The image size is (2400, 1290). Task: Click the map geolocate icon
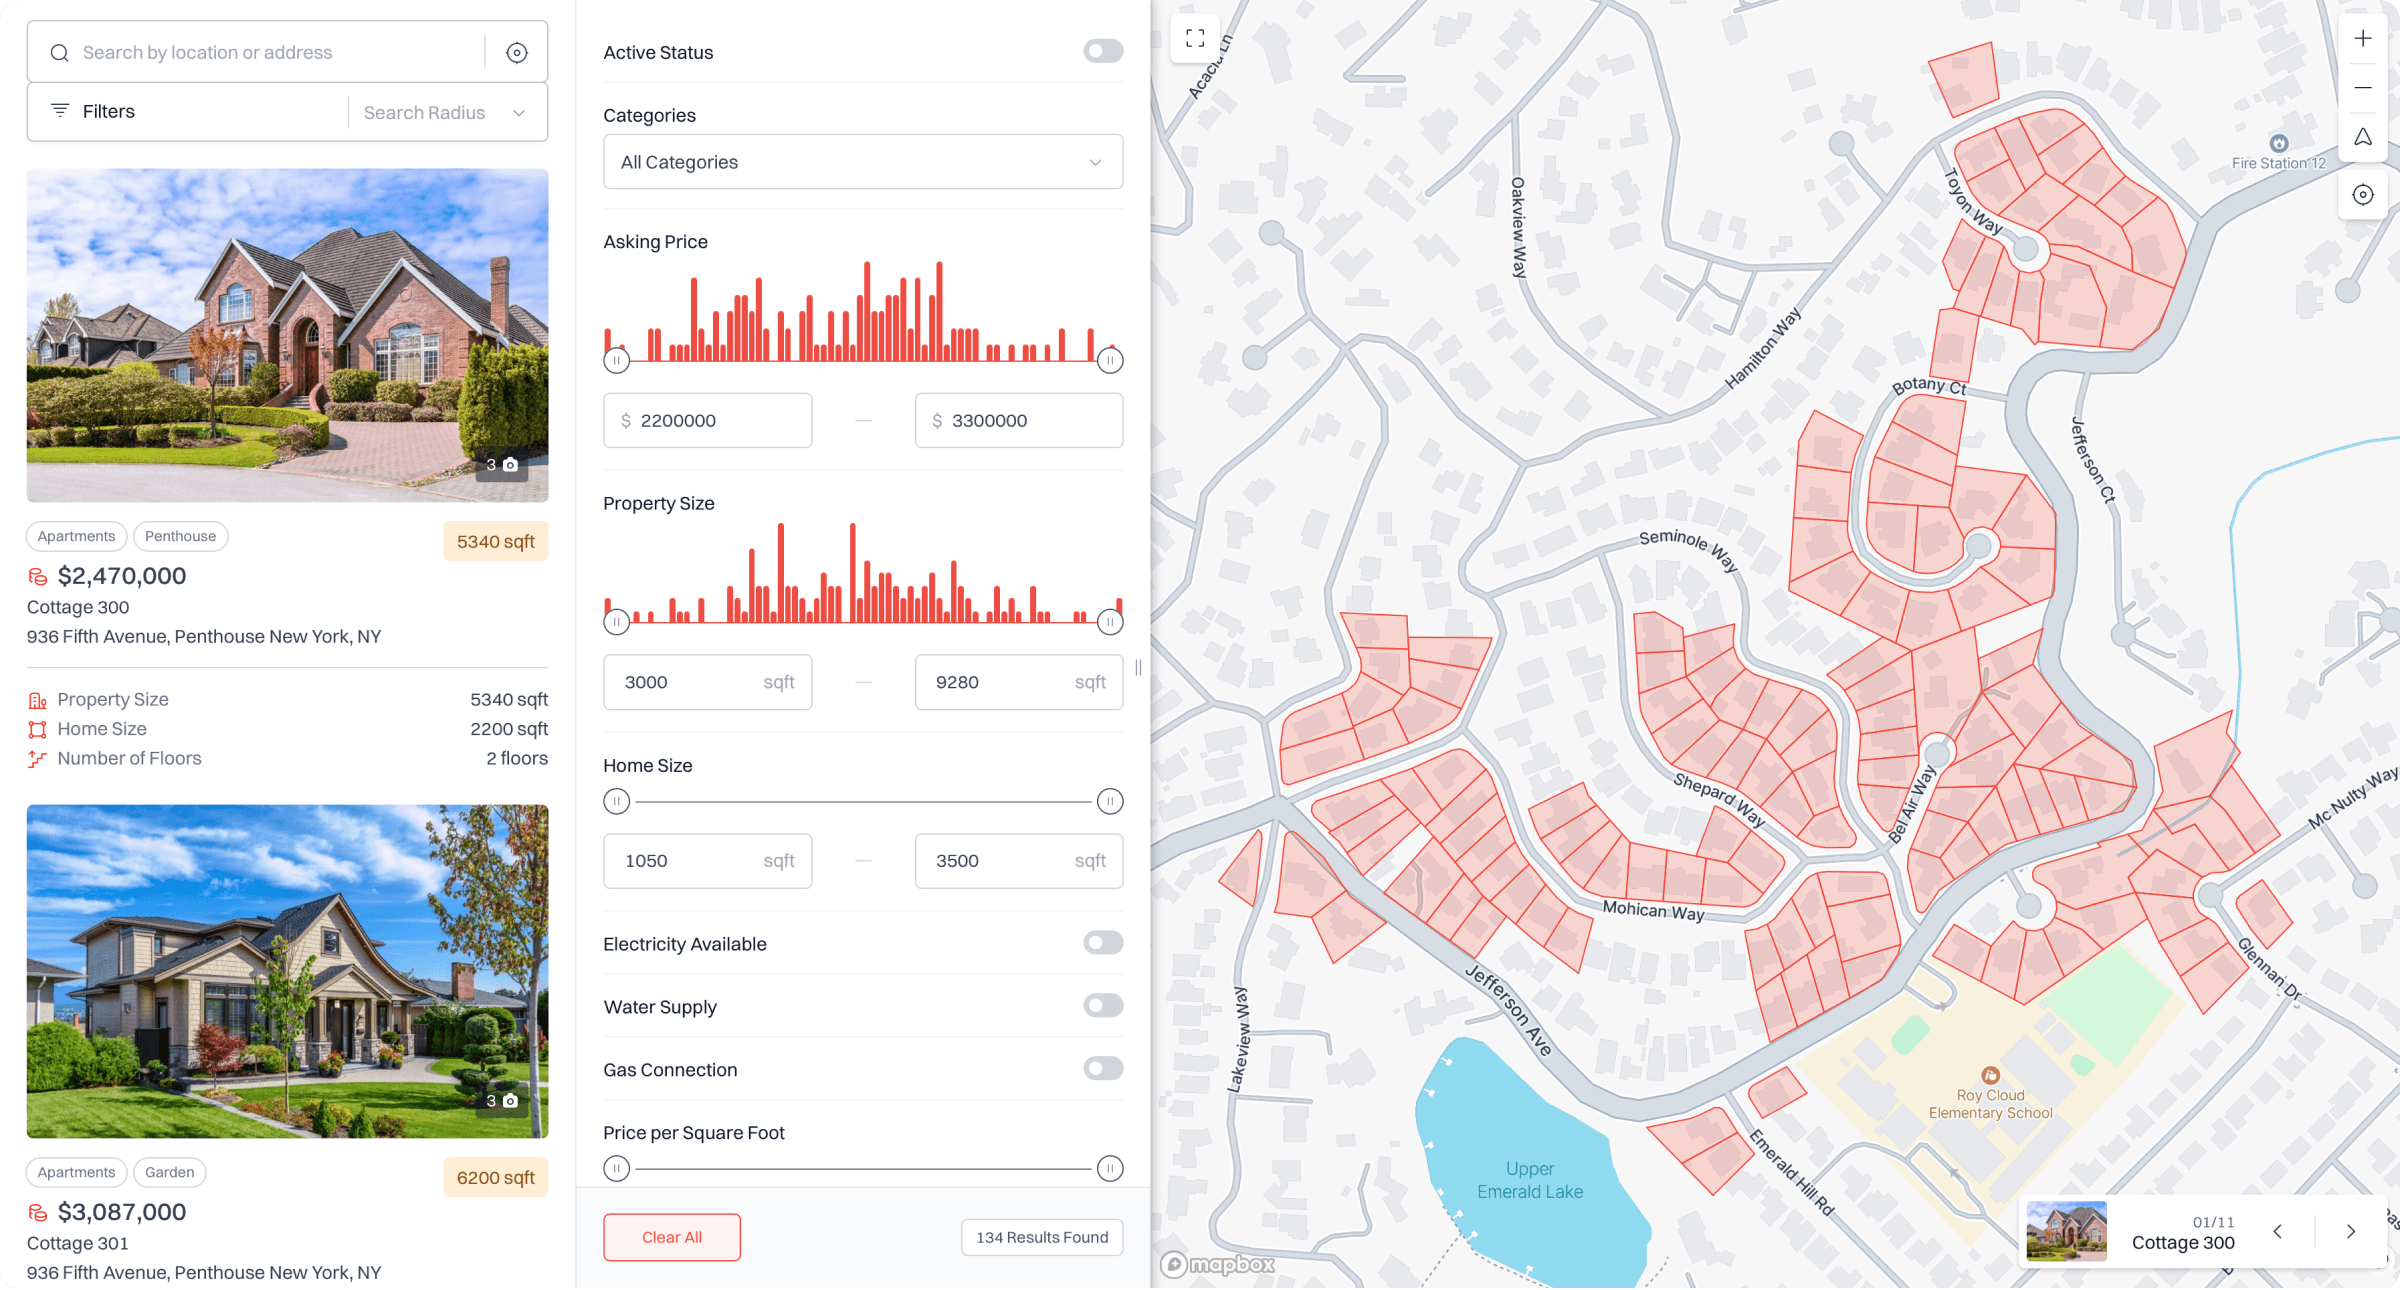[x=2363, y=195]
